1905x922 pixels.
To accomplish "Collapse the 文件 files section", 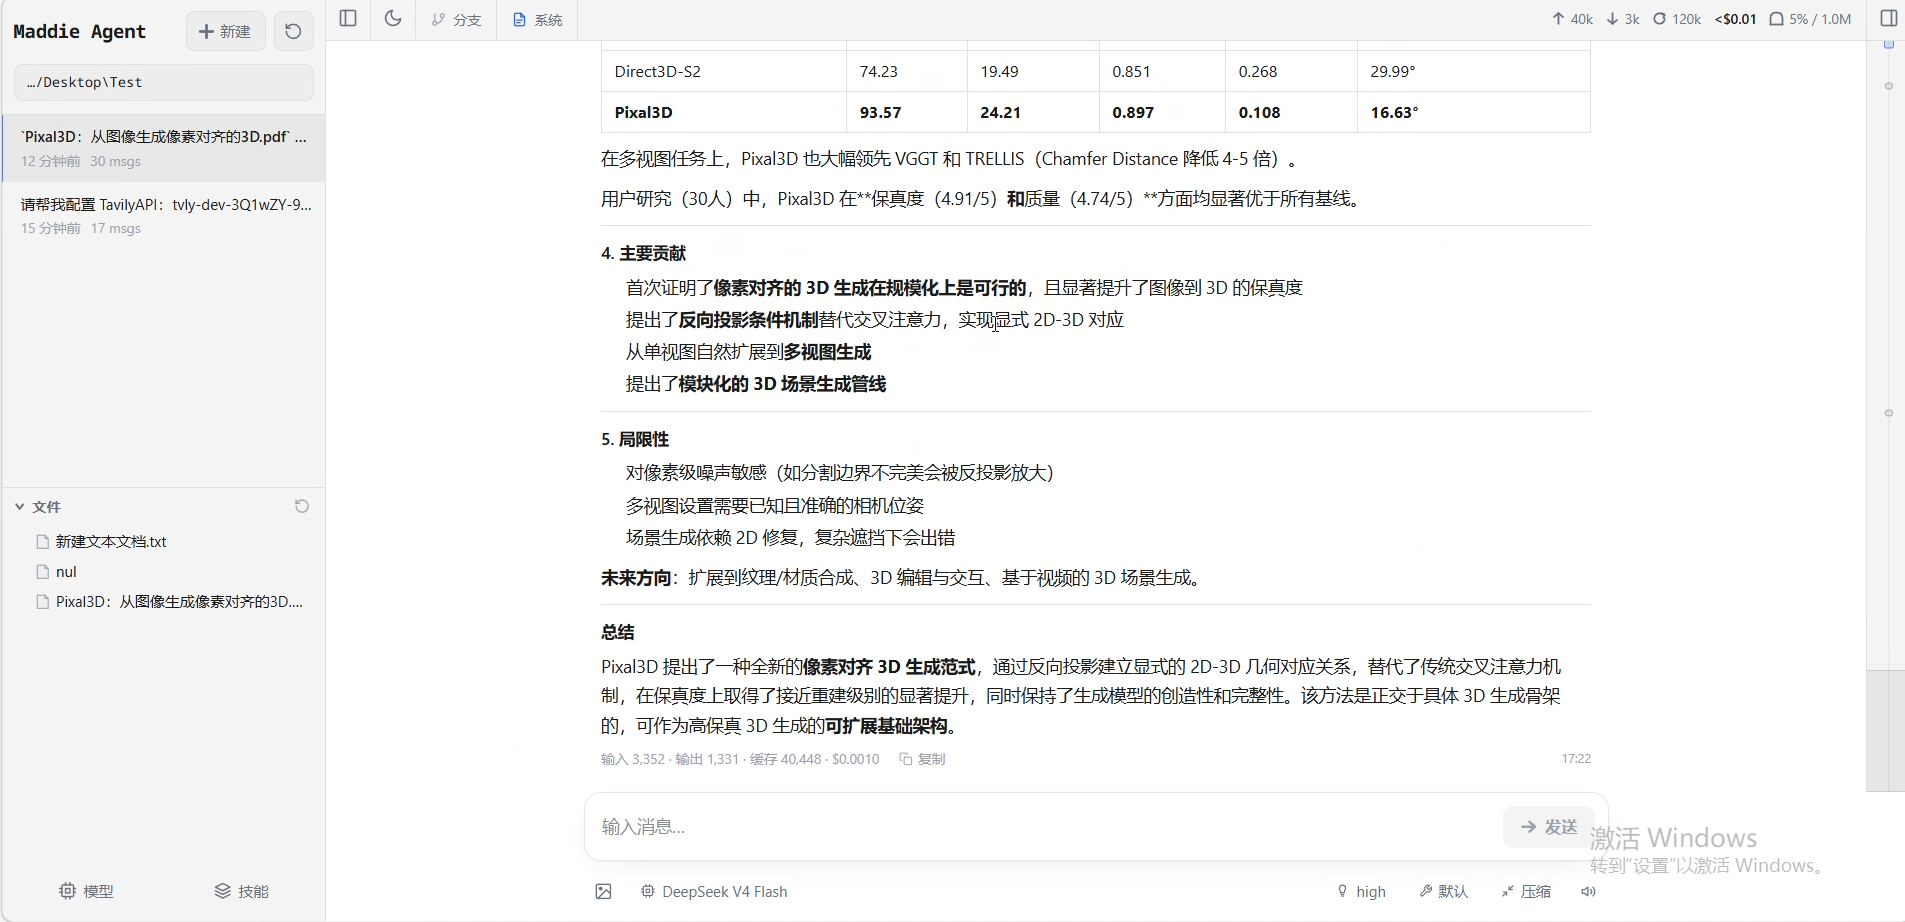I will [37, 507].
